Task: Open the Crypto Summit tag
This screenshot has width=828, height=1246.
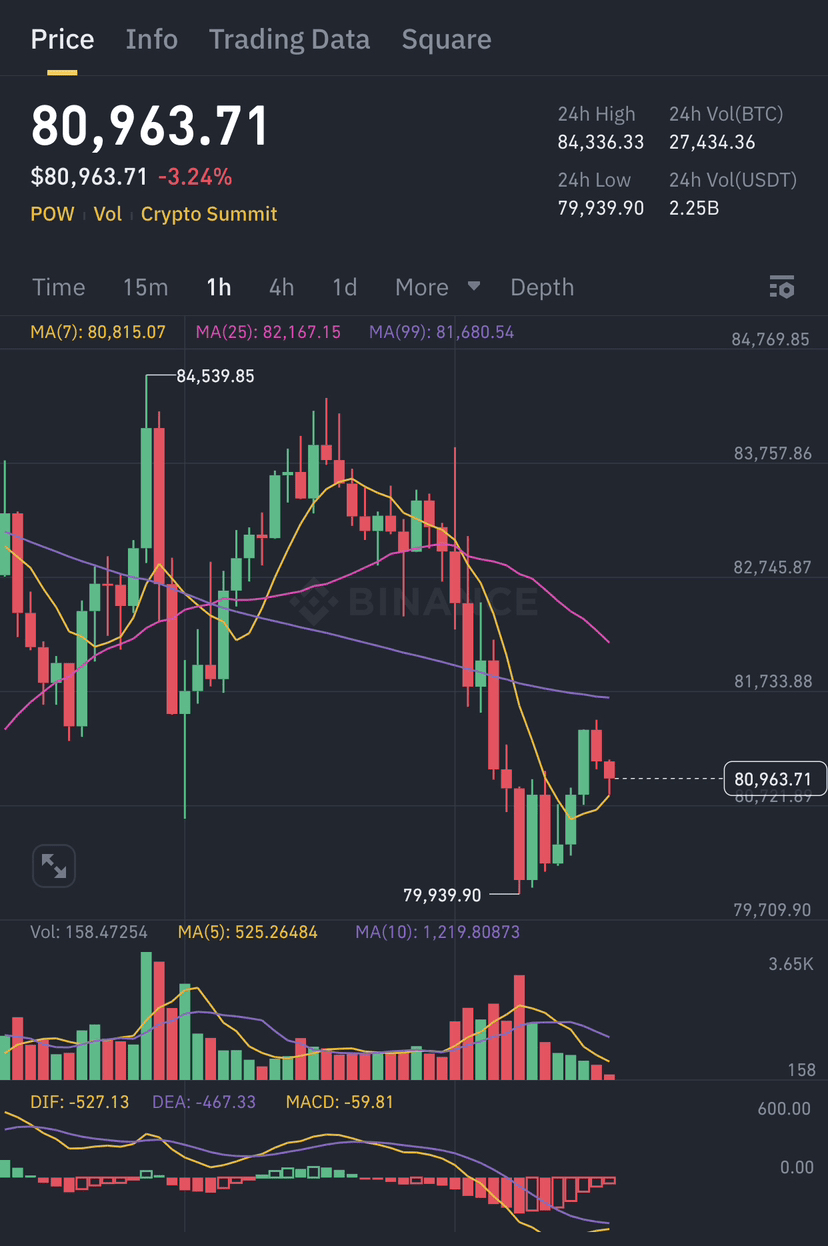Action: pos(209,214)
